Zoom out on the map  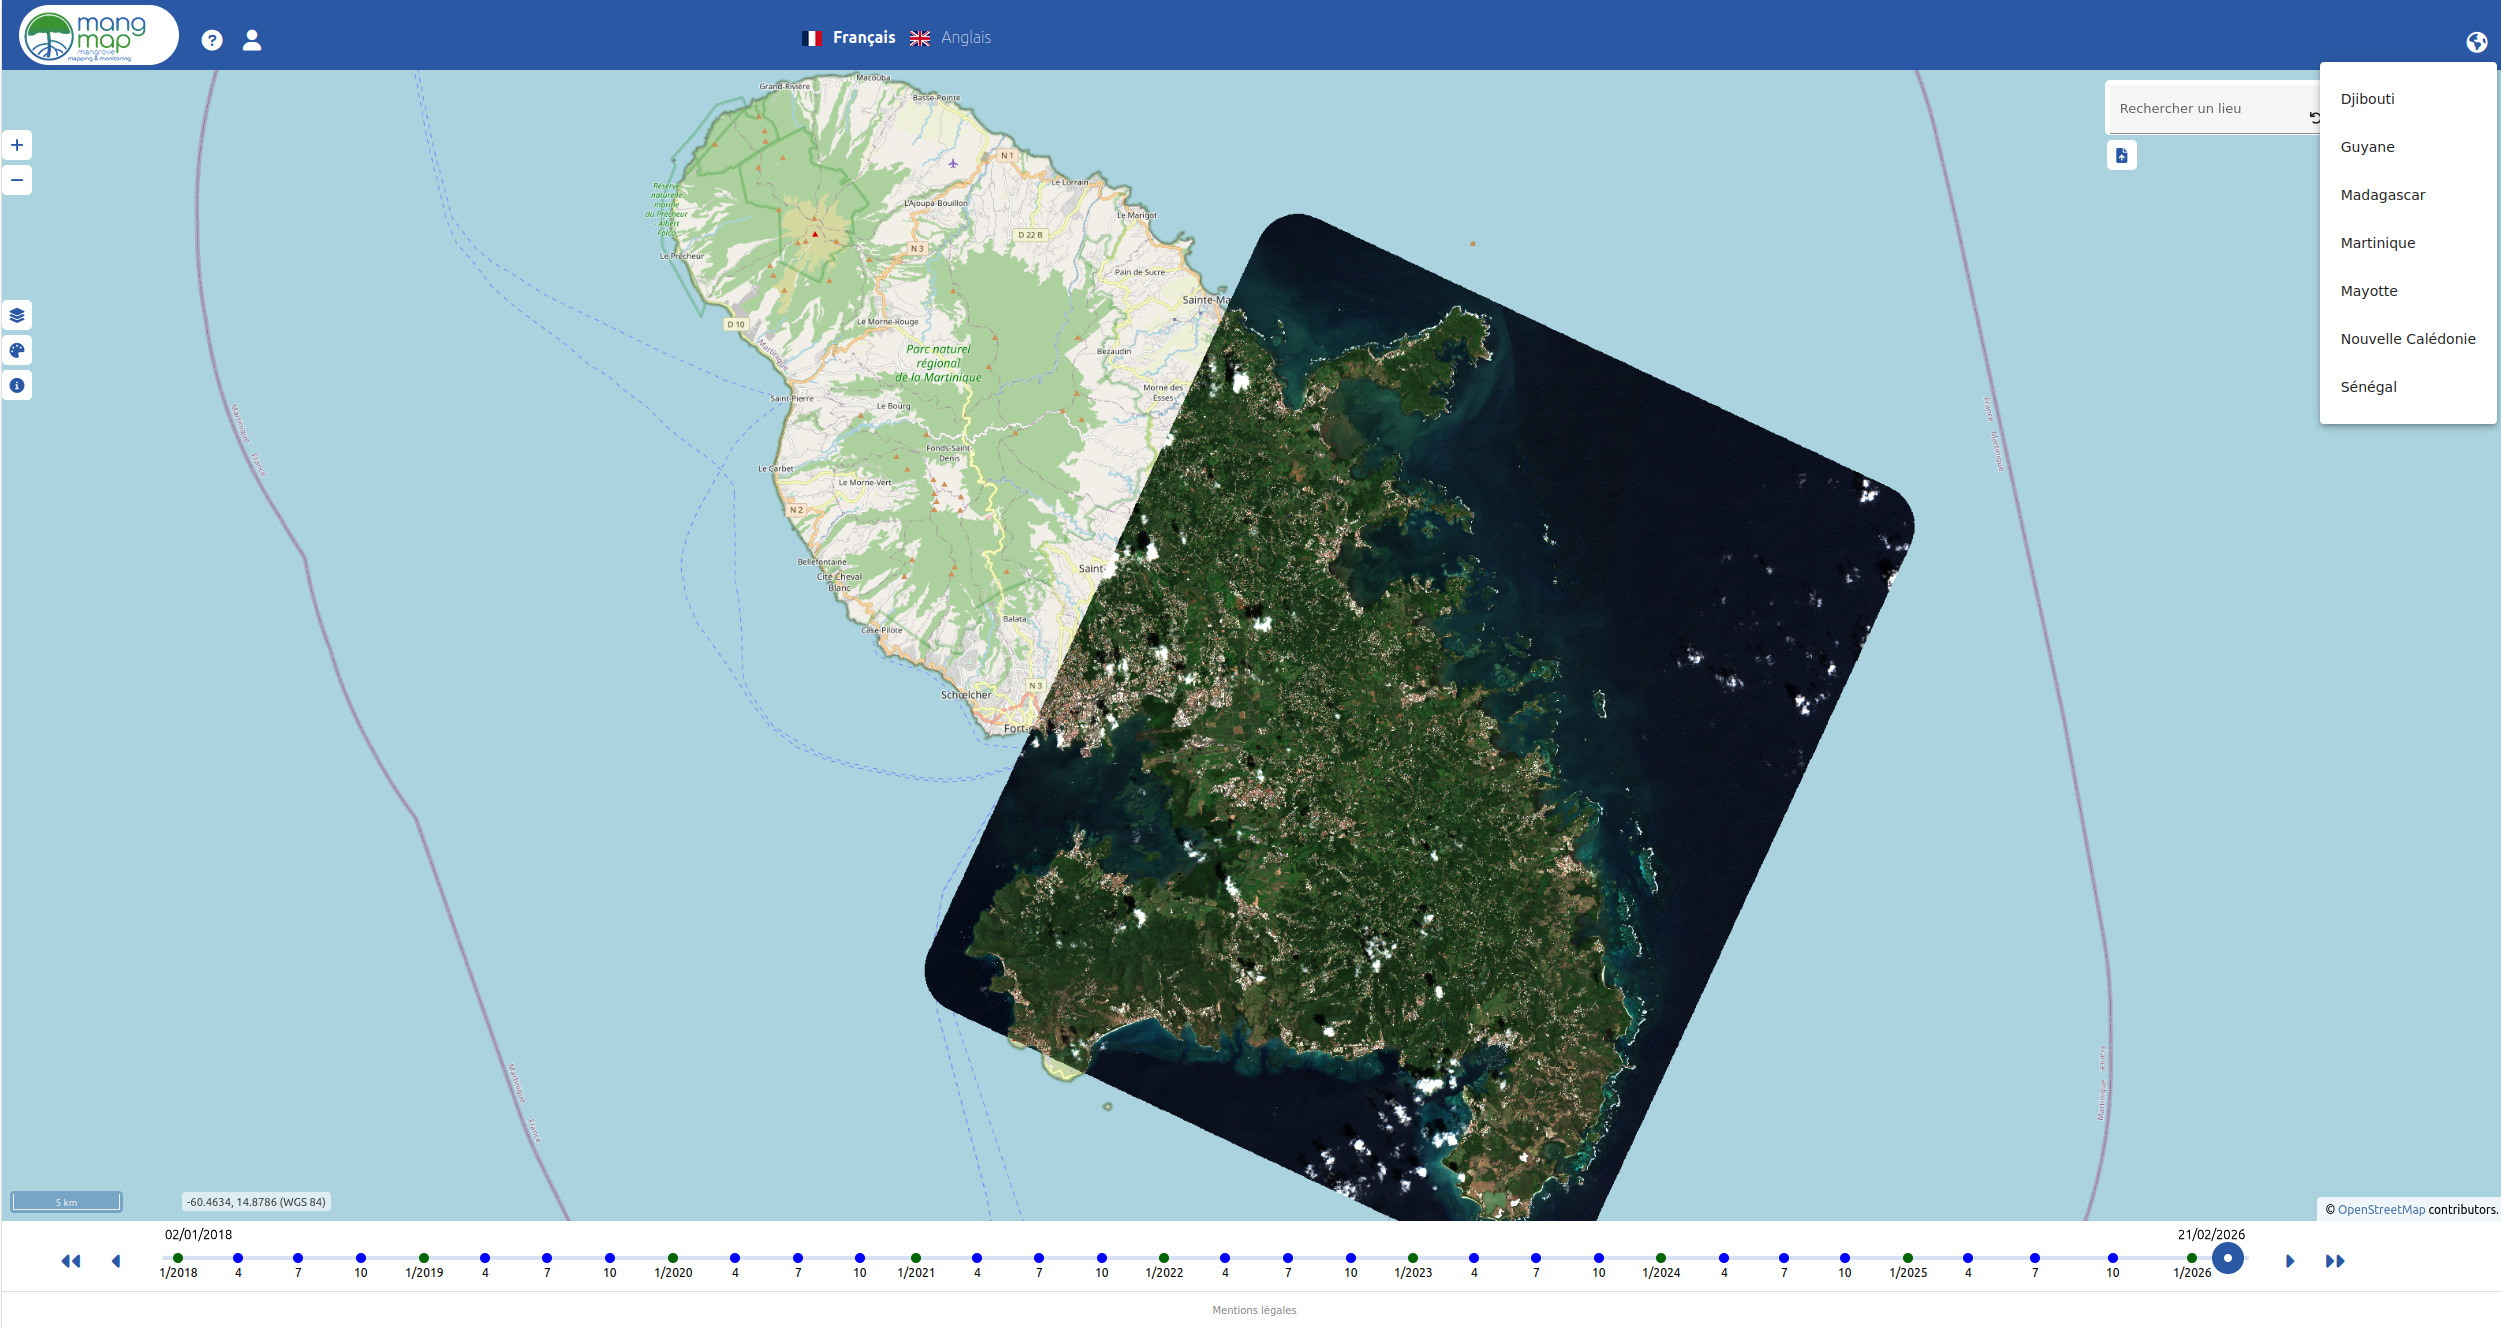click(17, 181)
